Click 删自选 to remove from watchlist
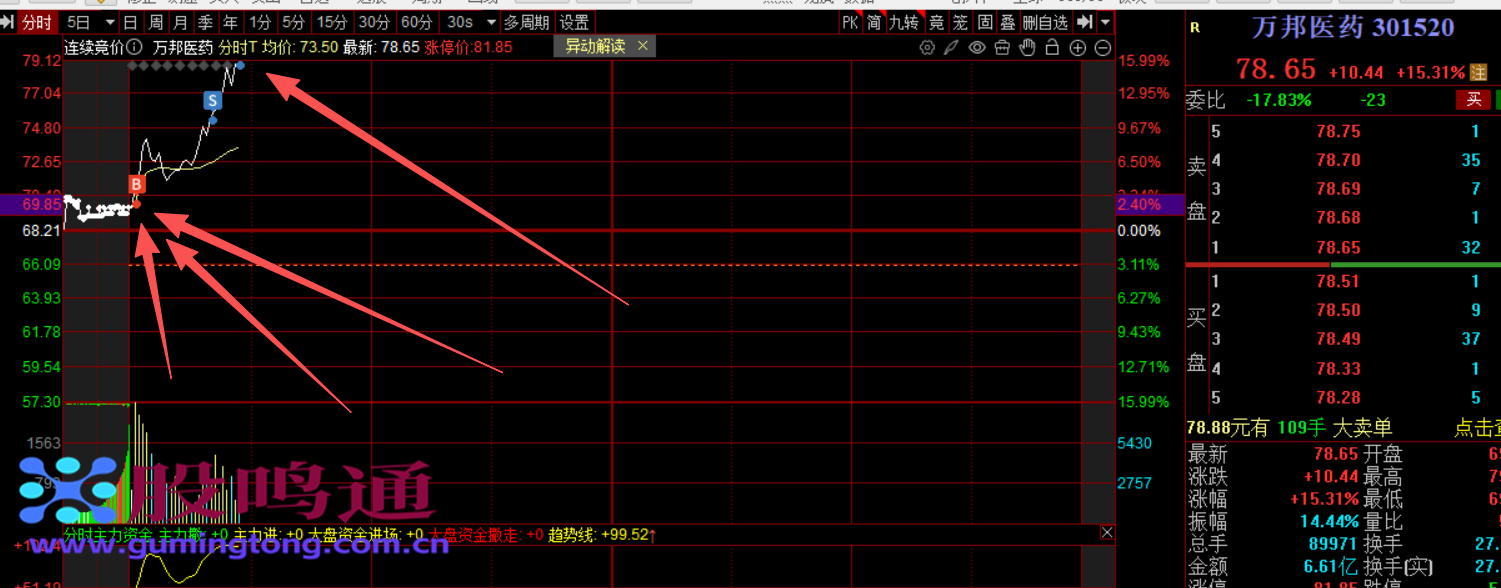Screen dimensions: 1501x588 pyautogui.click(x=1045, y=22)
